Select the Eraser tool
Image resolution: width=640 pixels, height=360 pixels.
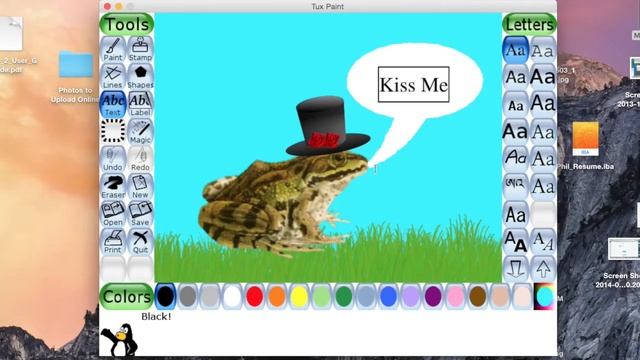113,187
